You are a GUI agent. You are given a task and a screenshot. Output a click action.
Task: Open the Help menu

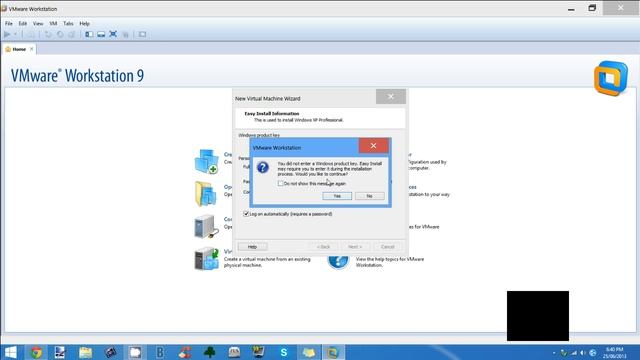tap(84, 24)
